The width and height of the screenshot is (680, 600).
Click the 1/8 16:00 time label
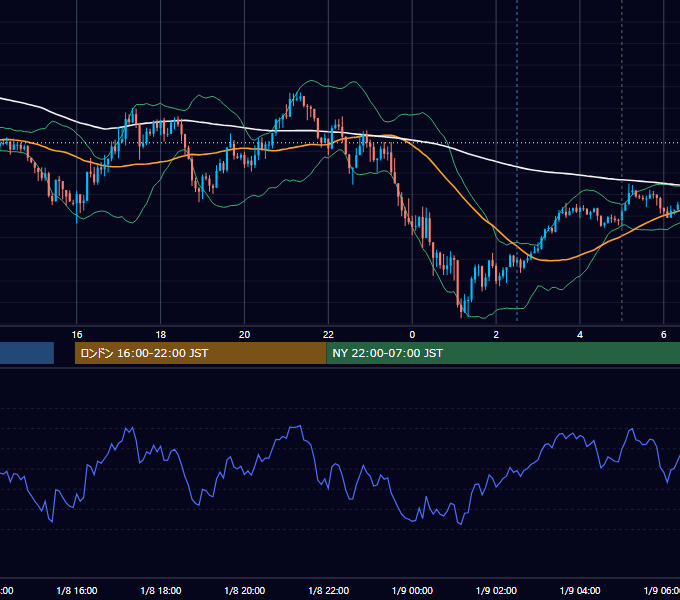[x=77, y=590]
